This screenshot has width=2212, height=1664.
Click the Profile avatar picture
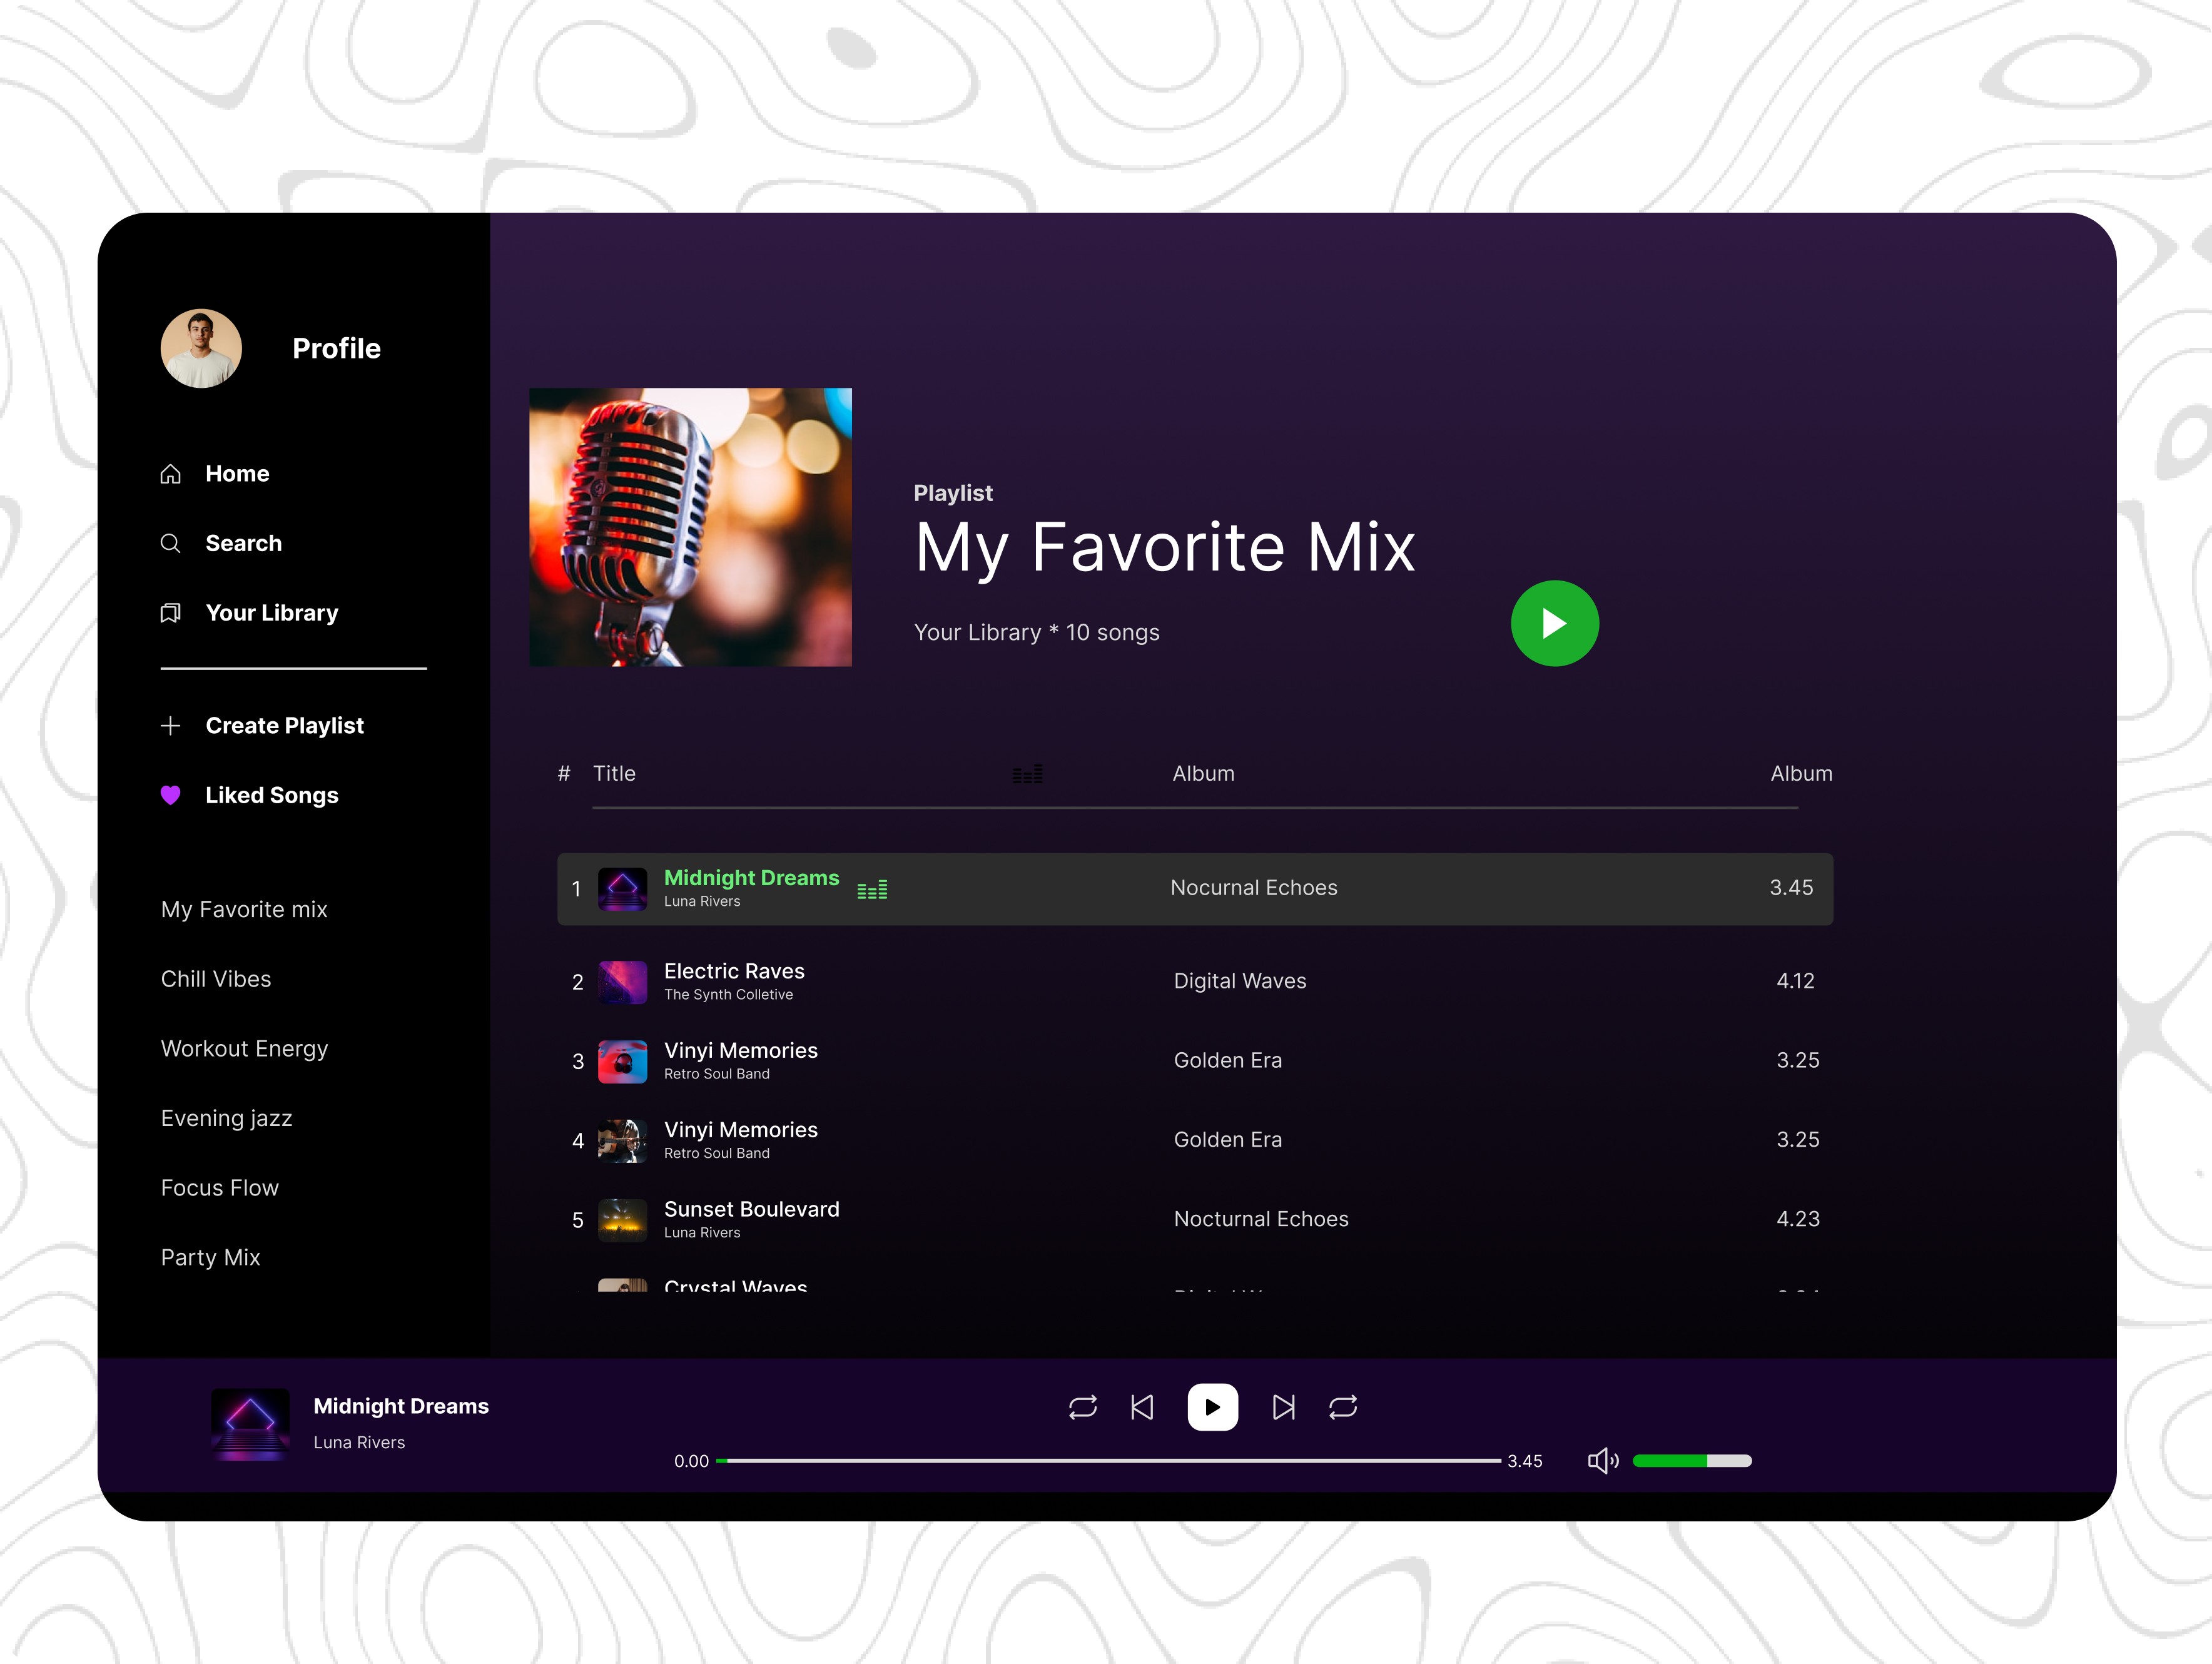coord(201,348)
